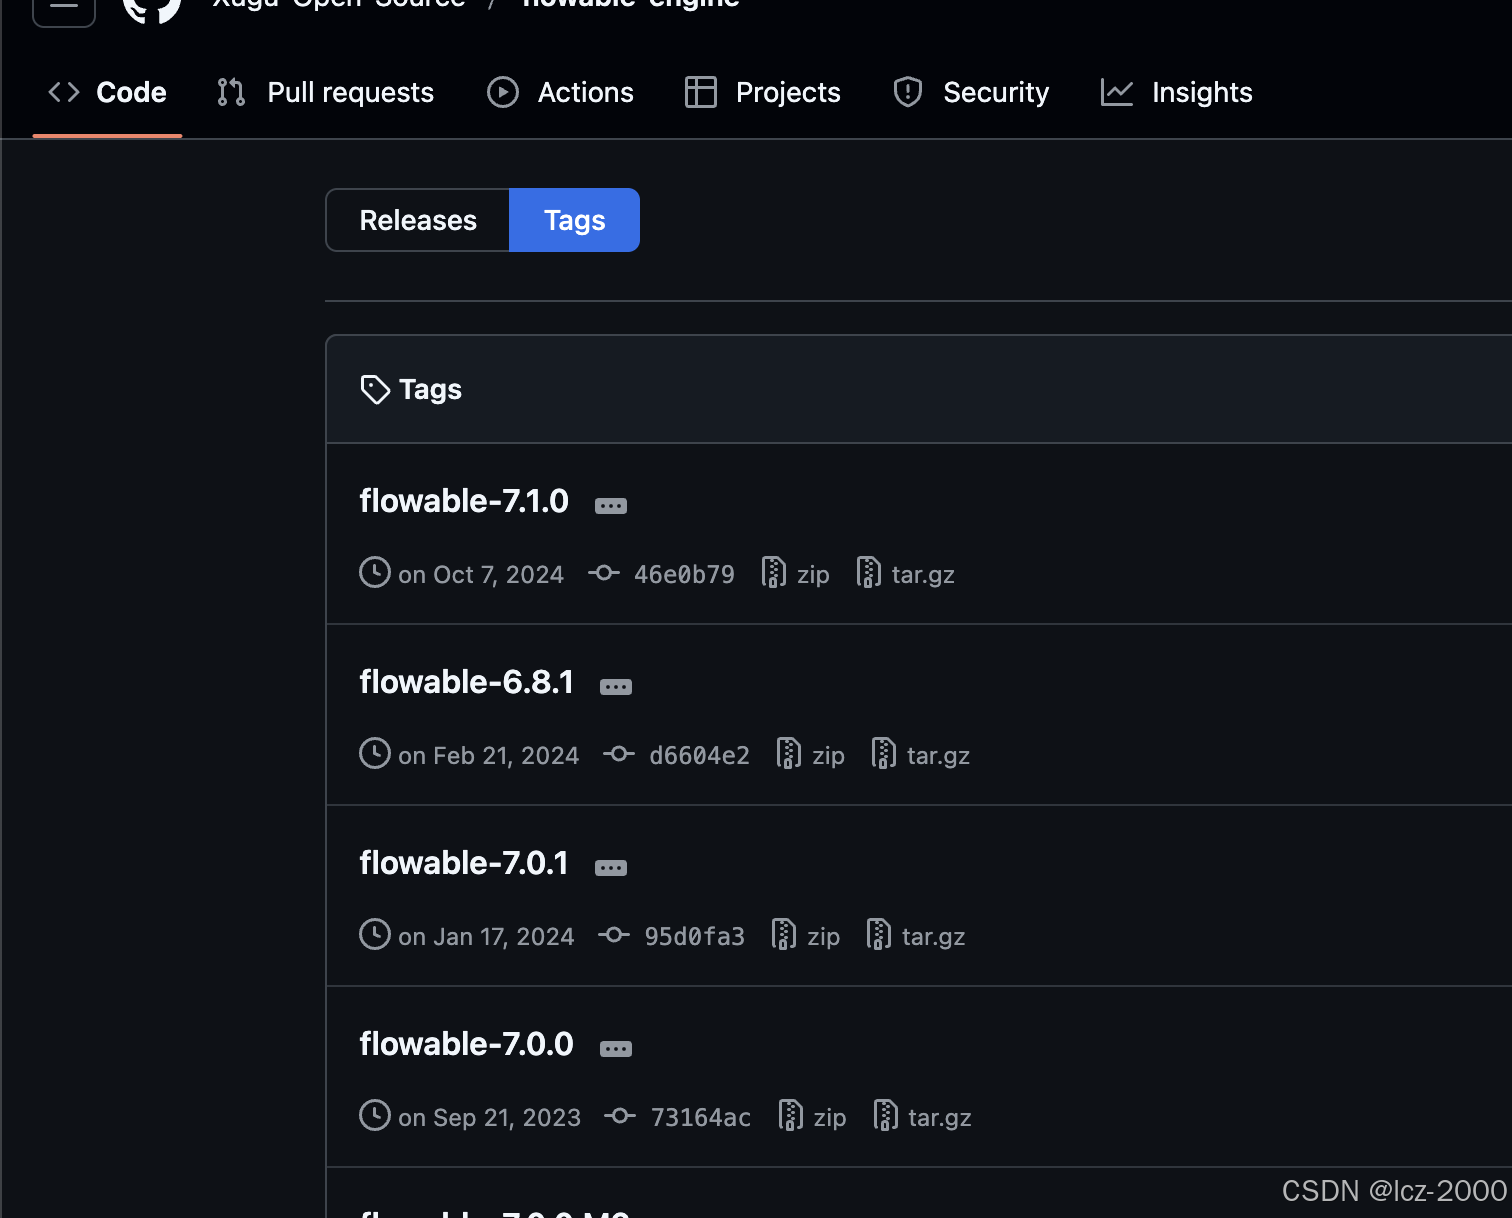Image resolution: width=1512 pixels, height=1218 pixels.
Task: Expand ellipsis details for flowable-7.1.0
Action: coord(611,506)
